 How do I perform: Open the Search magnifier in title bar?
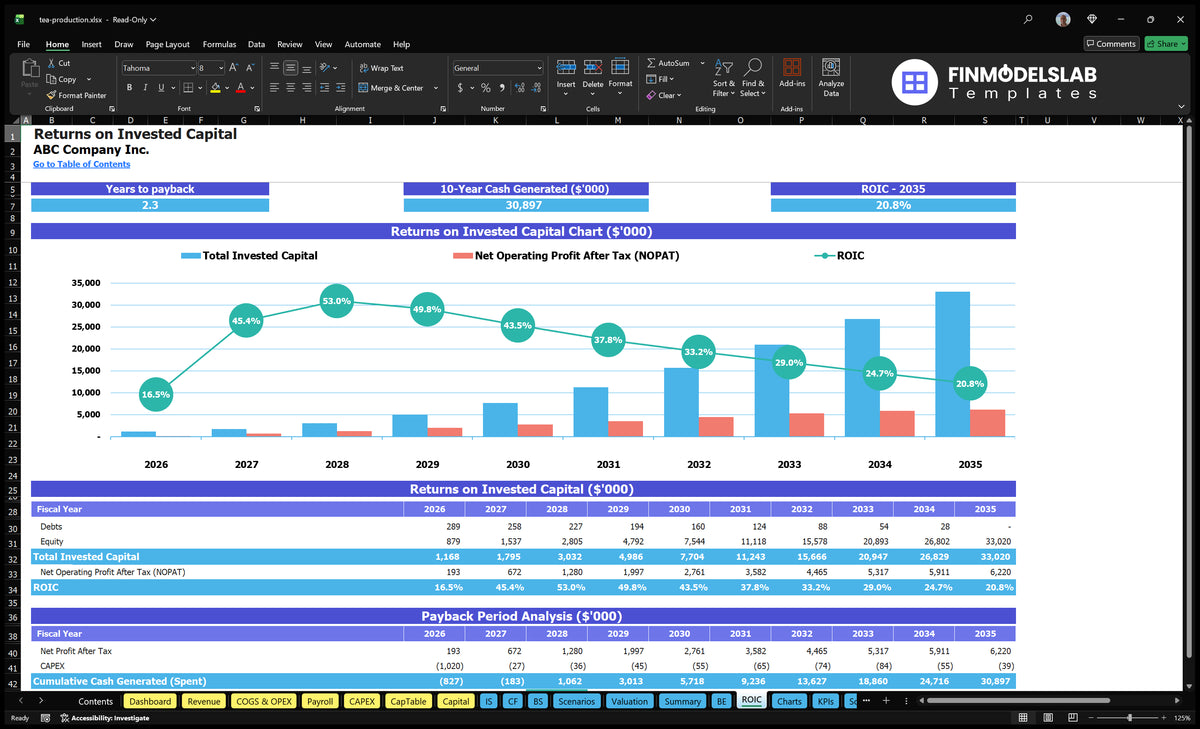coord(1029,19)
